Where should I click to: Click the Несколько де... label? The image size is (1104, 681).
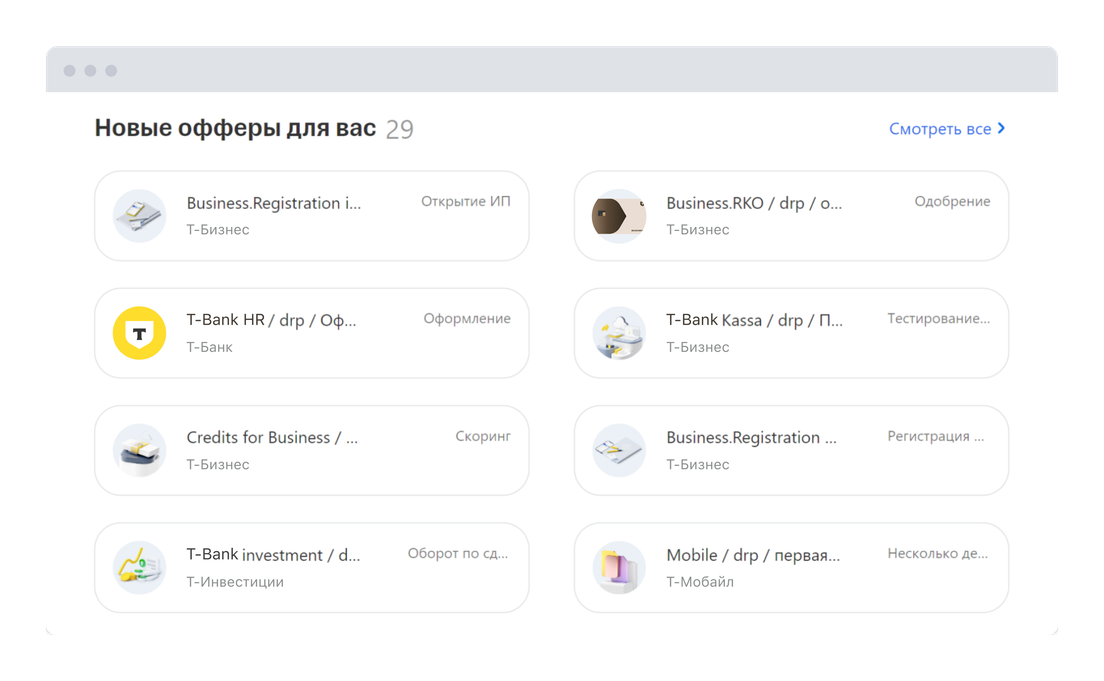937,554
